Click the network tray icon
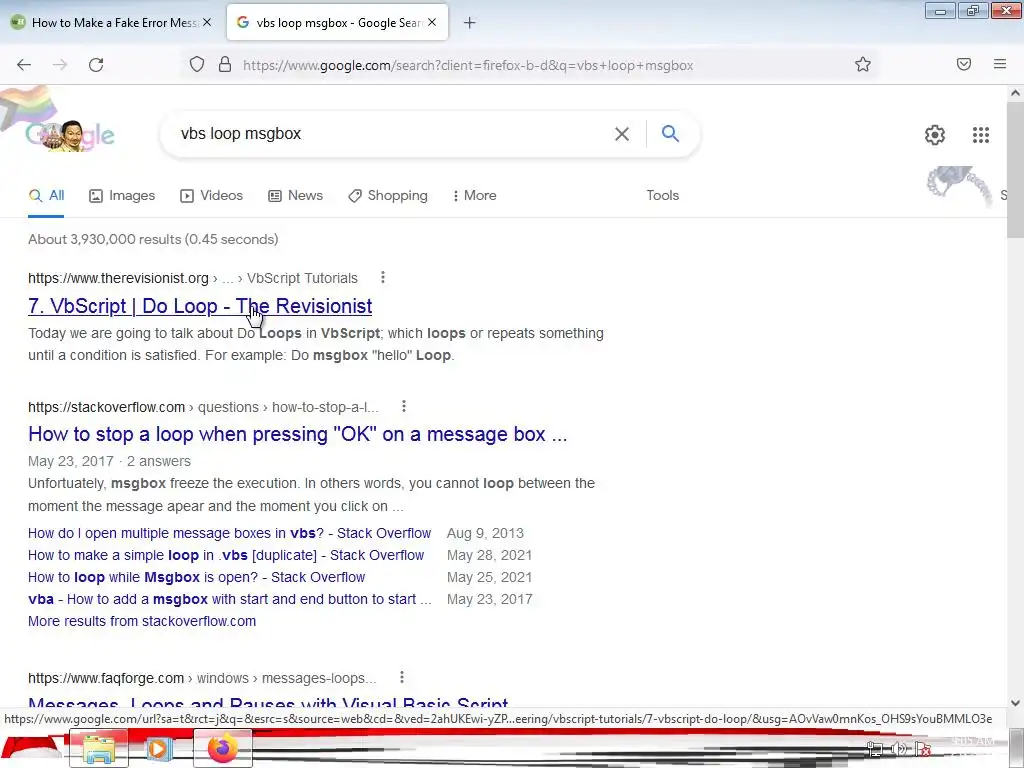Viewport: 1024px width, 768px height. click(x=875, y=749)
